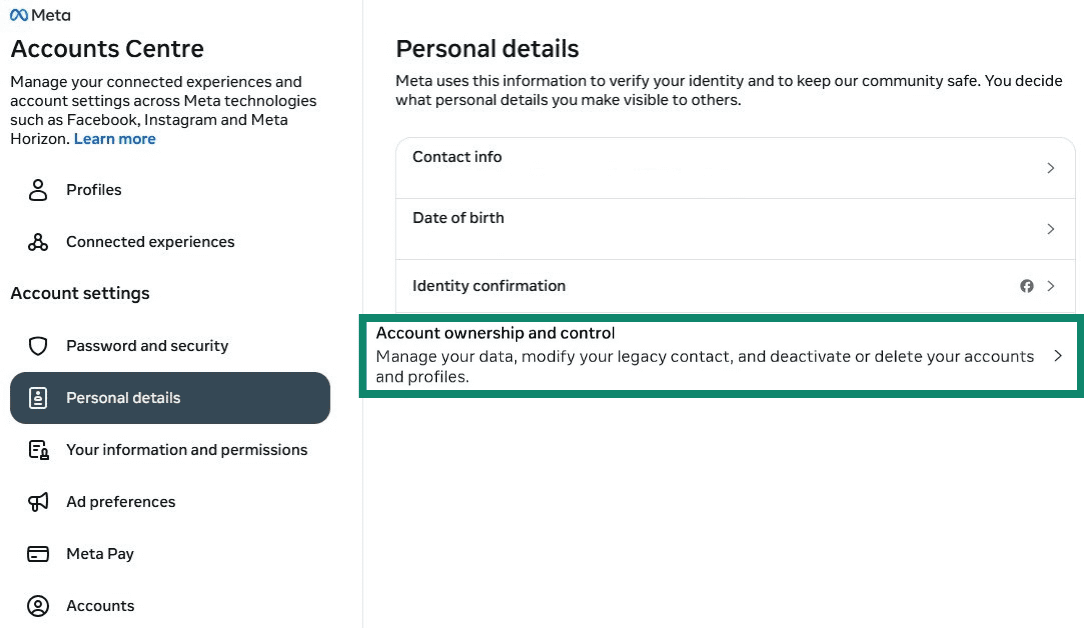Click the Connected experiences icon
The width and height of the screenshot is (1084, 628).
click(x=37, y=241)
